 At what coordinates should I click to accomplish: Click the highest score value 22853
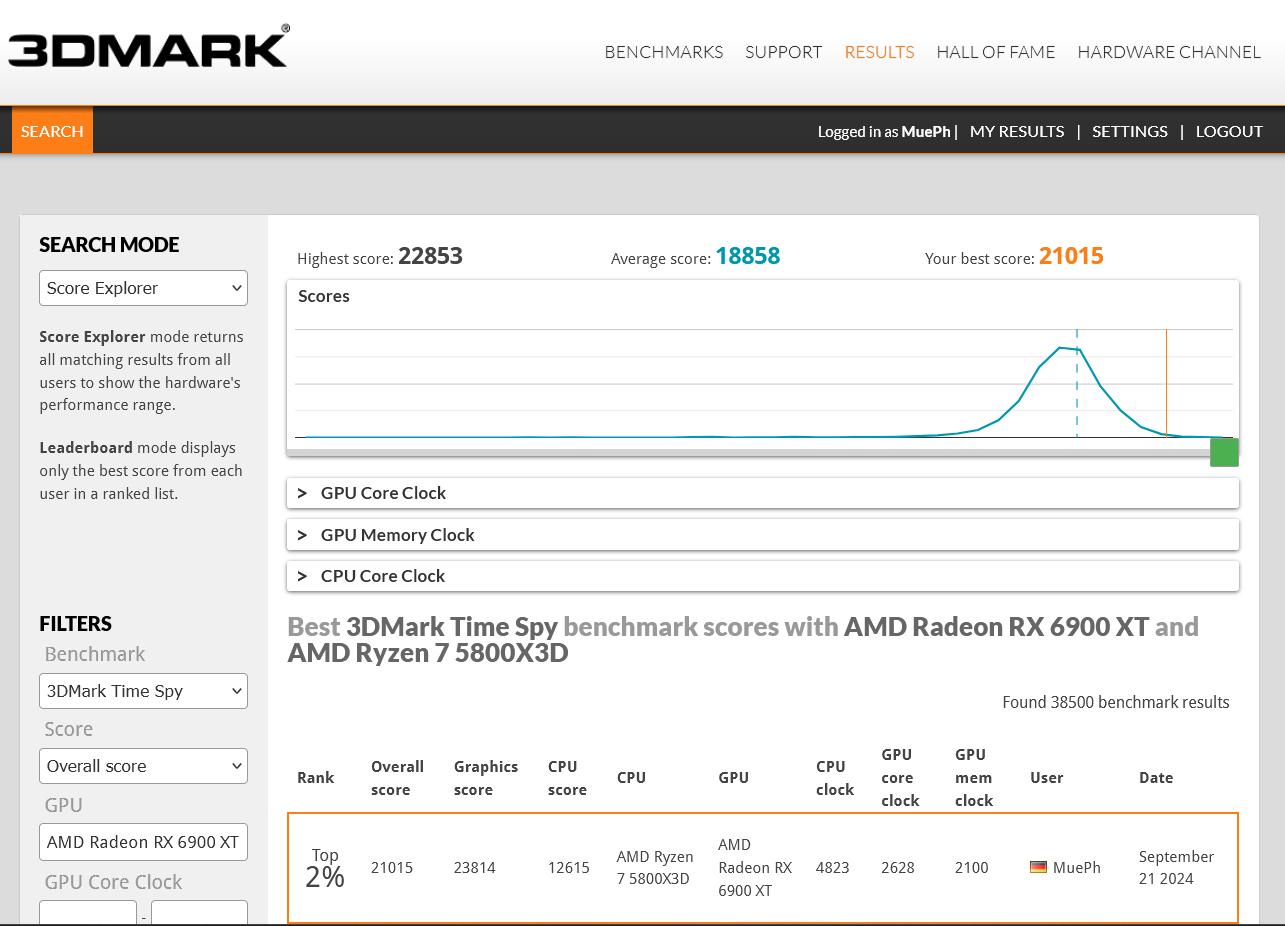click(430, 256)
